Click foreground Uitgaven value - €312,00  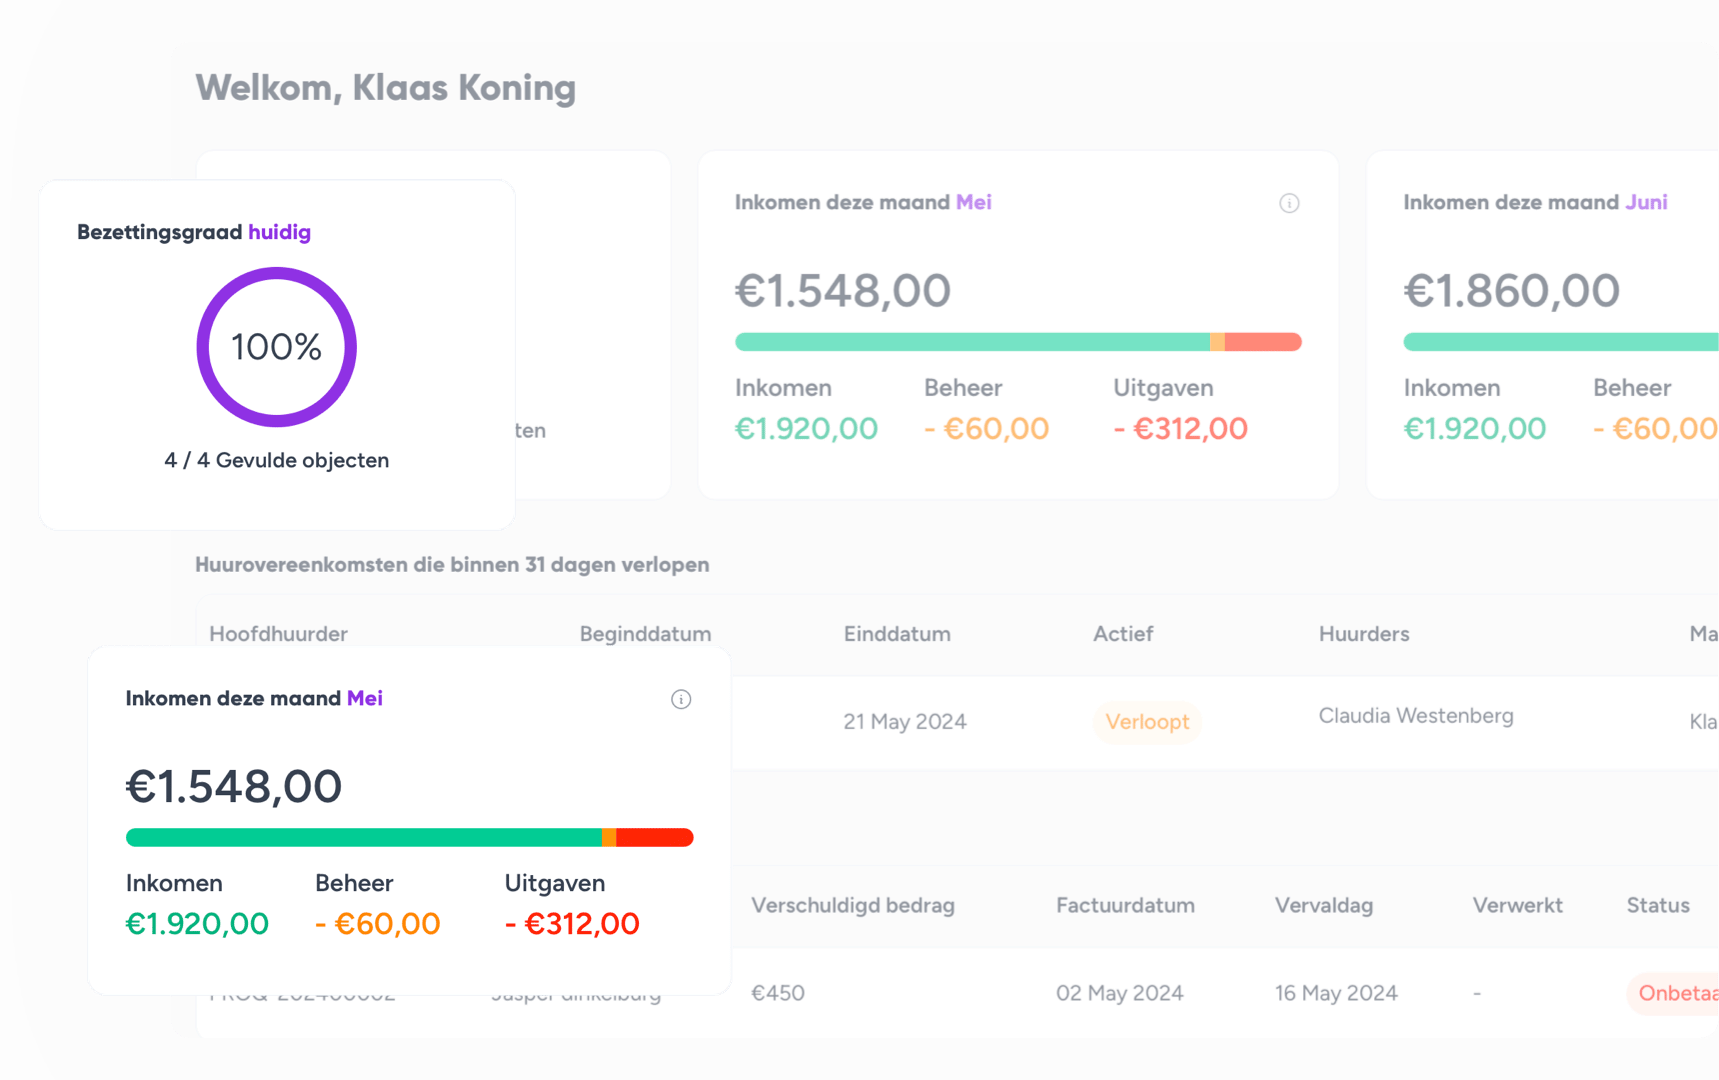(x=572, y=923)
